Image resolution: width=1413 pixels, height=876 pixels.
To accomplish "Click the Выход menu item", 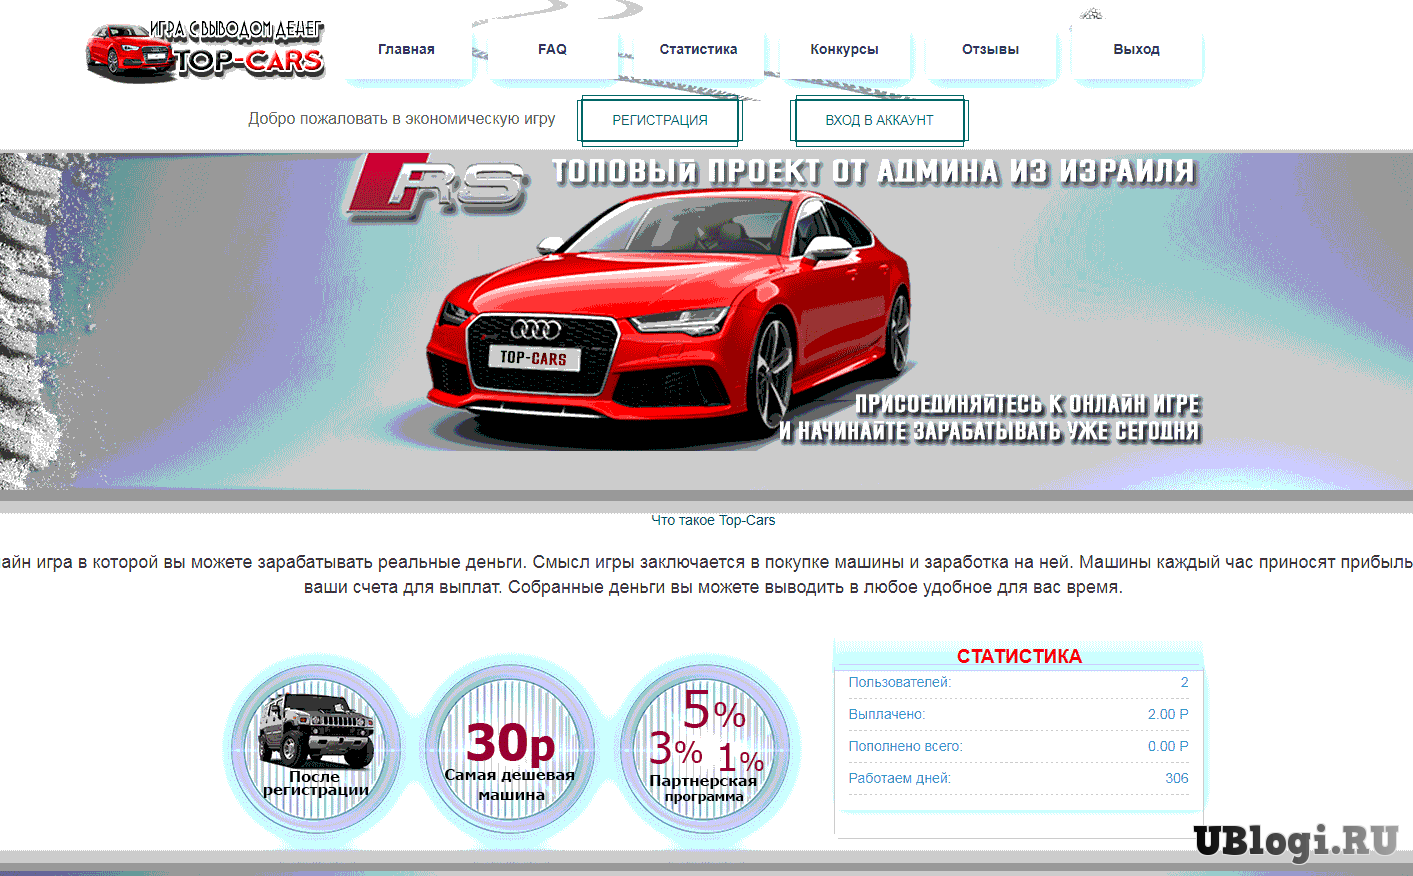I will click(1136, 49).
